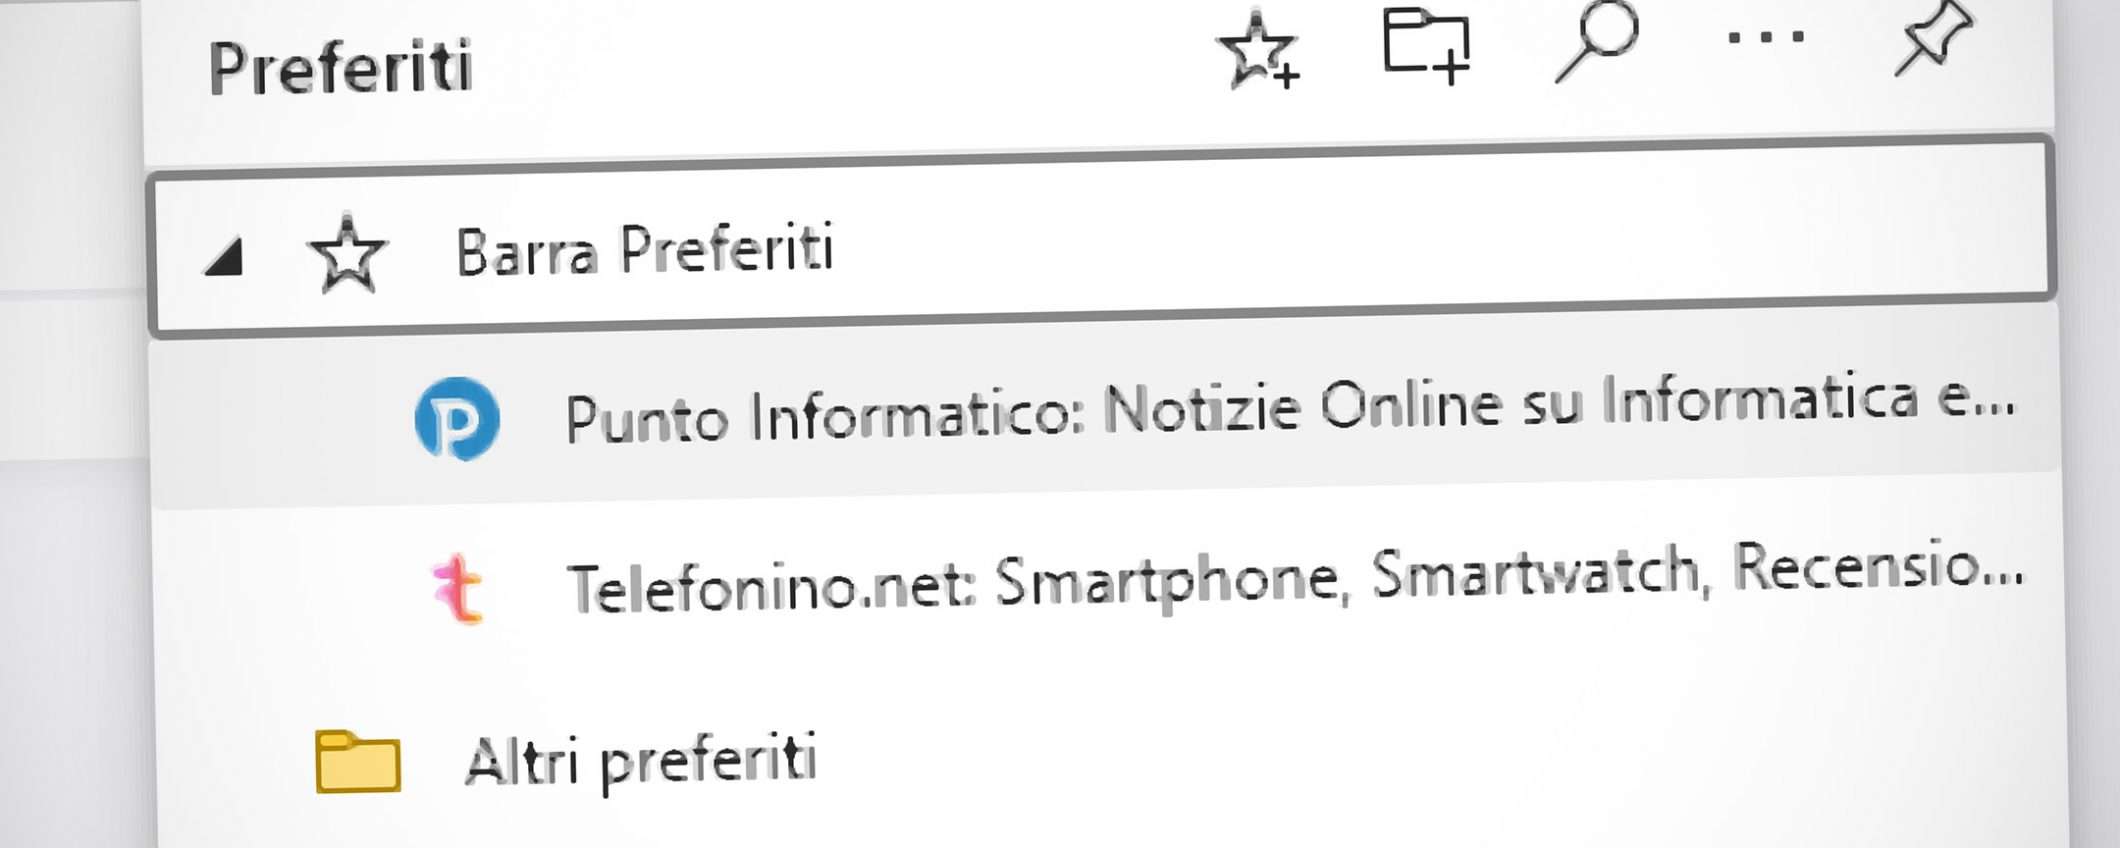Click the pink Telefonino.net favicon
The image size is (2120, 848).
coord(458,589)
